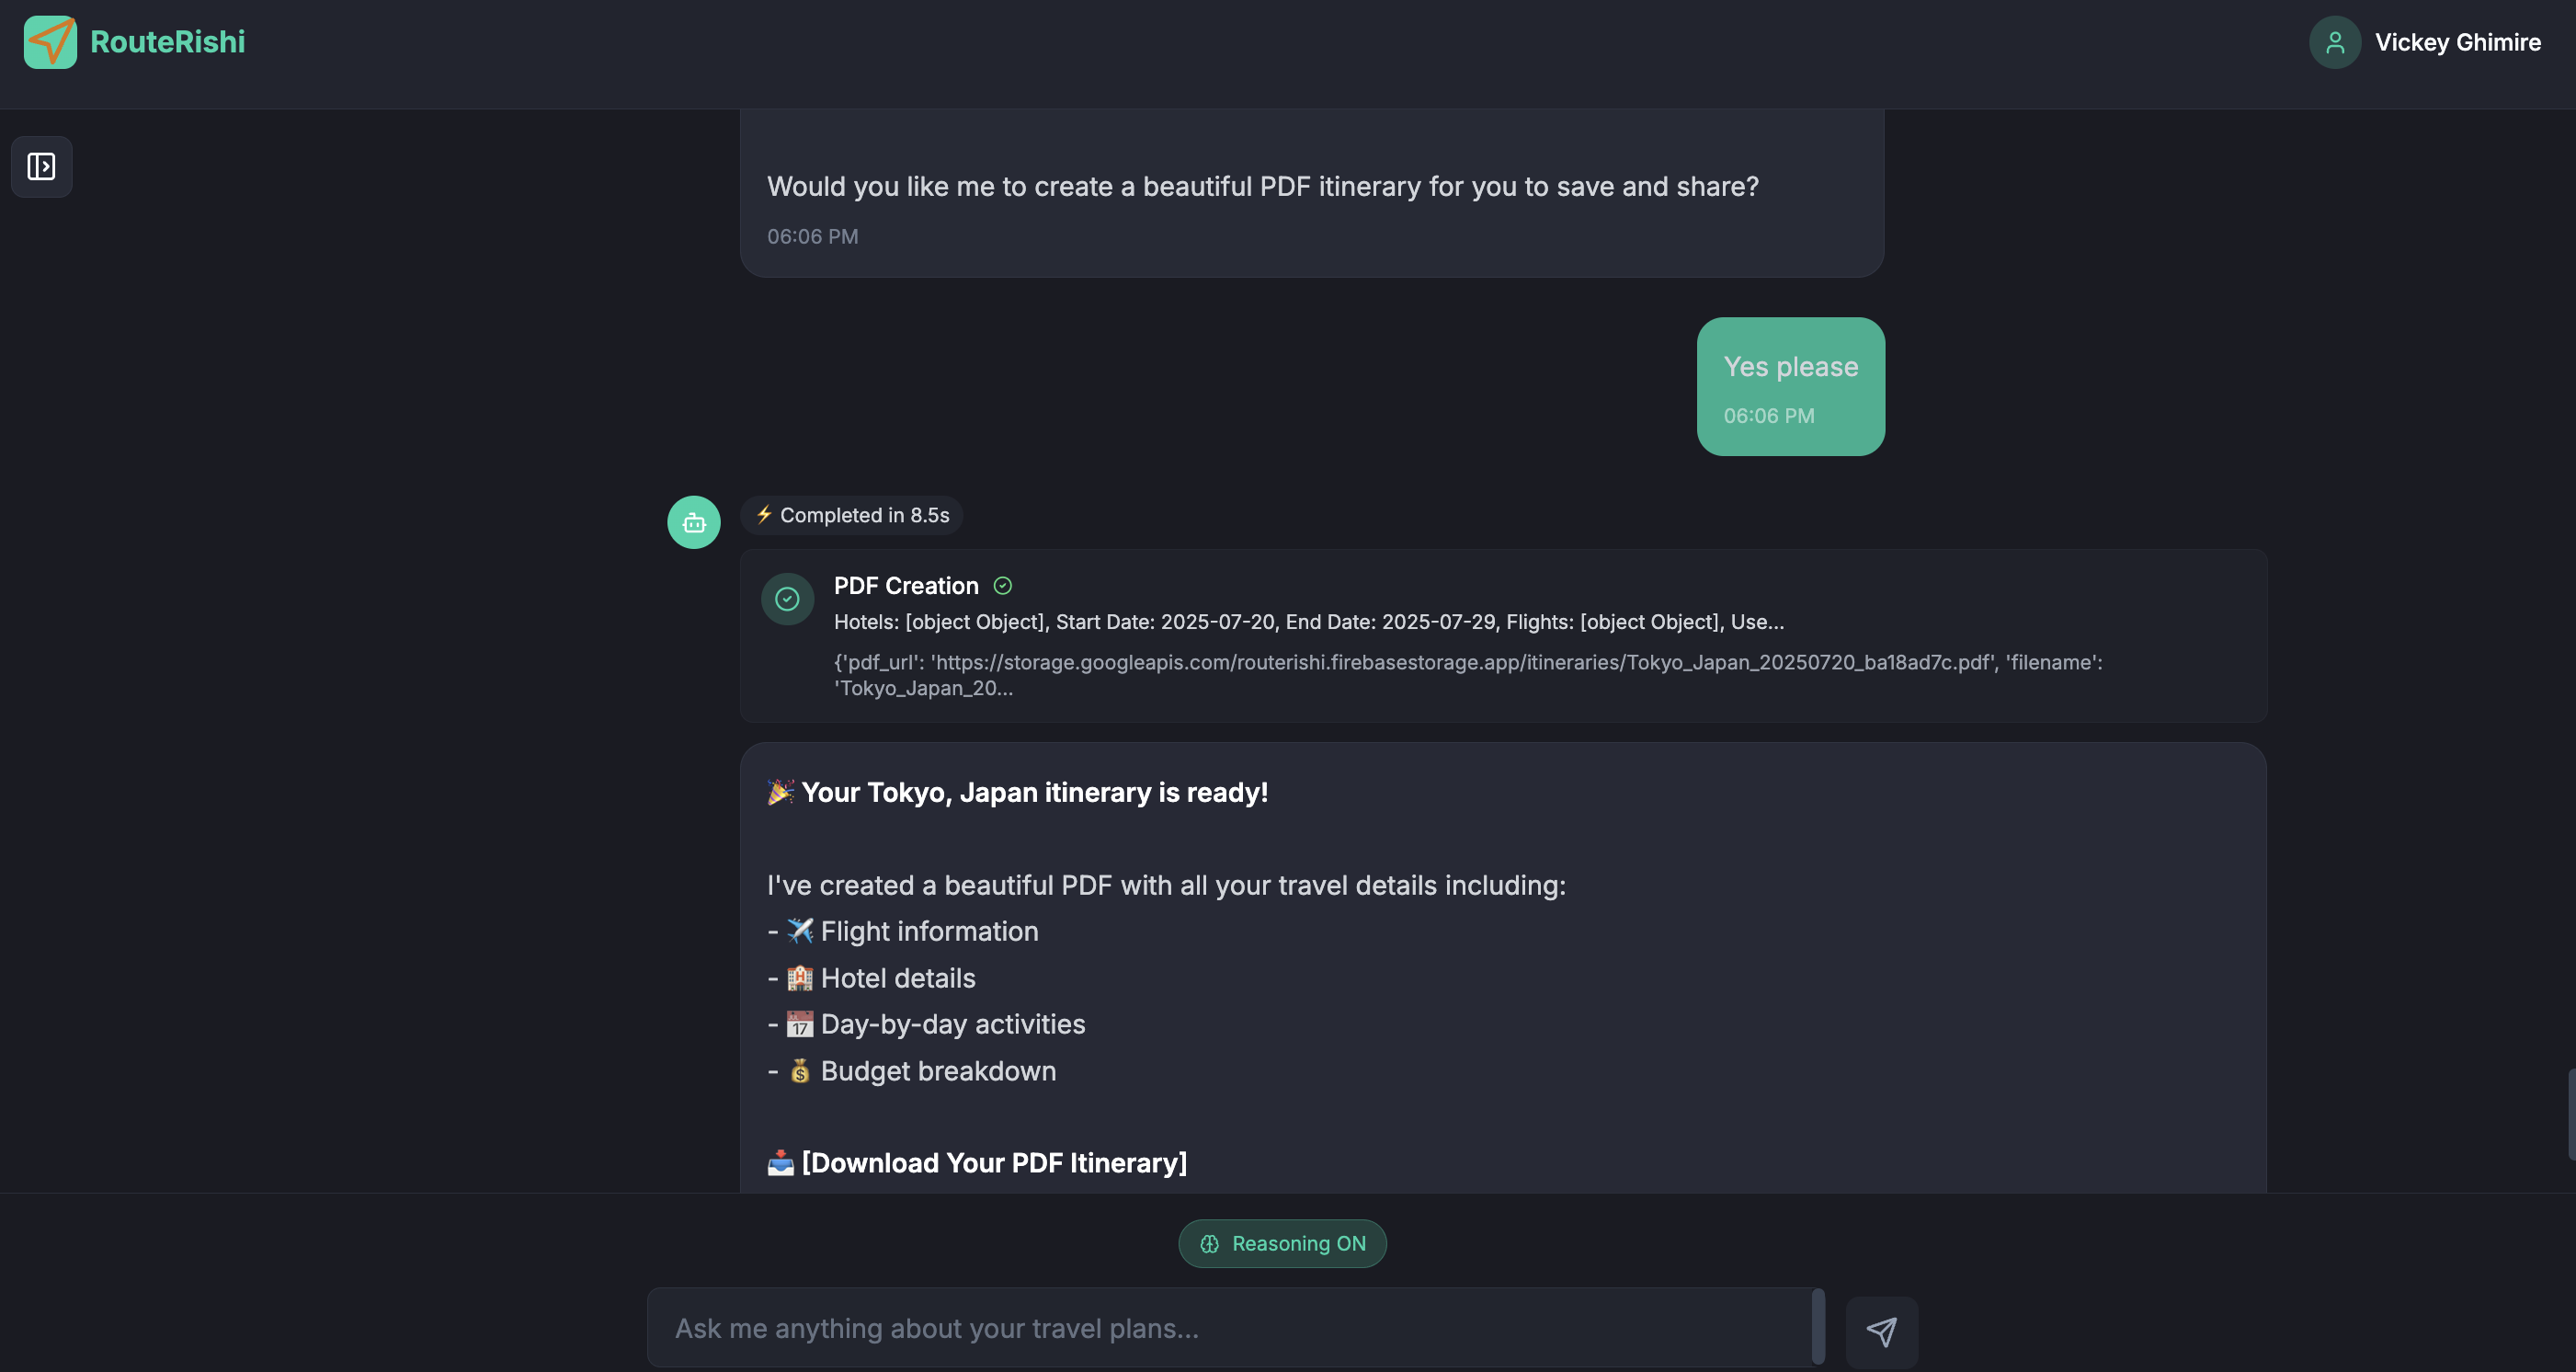Click the Yes please message bubble
Screen dimensions: 2576x1372
click(1791, 387)
